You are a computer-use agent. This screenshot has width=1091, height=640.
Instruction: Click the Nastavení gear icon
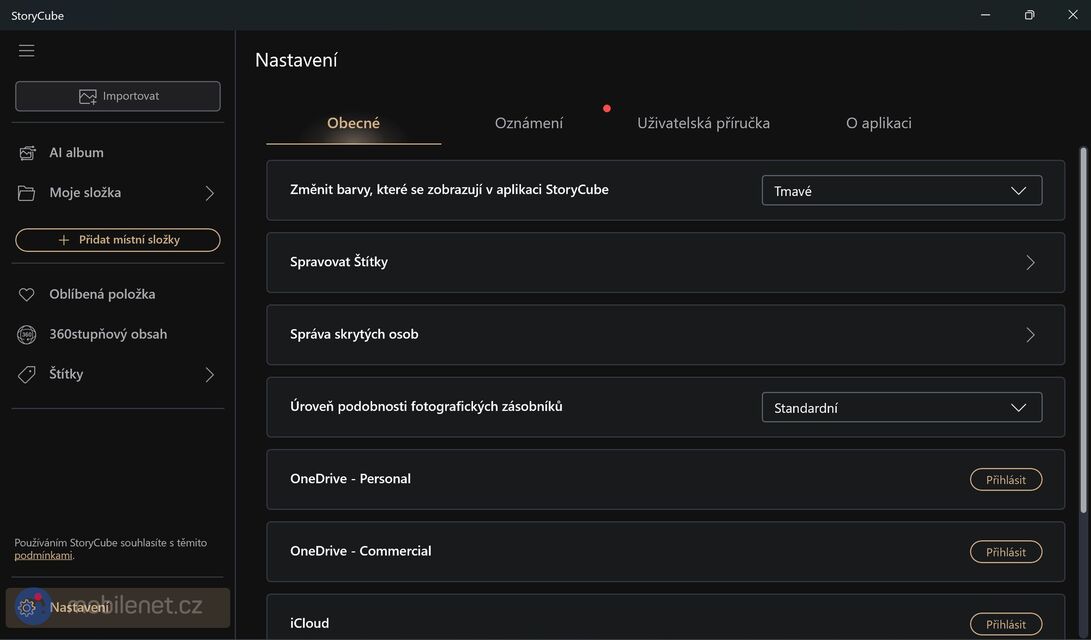tap(27, 607)
